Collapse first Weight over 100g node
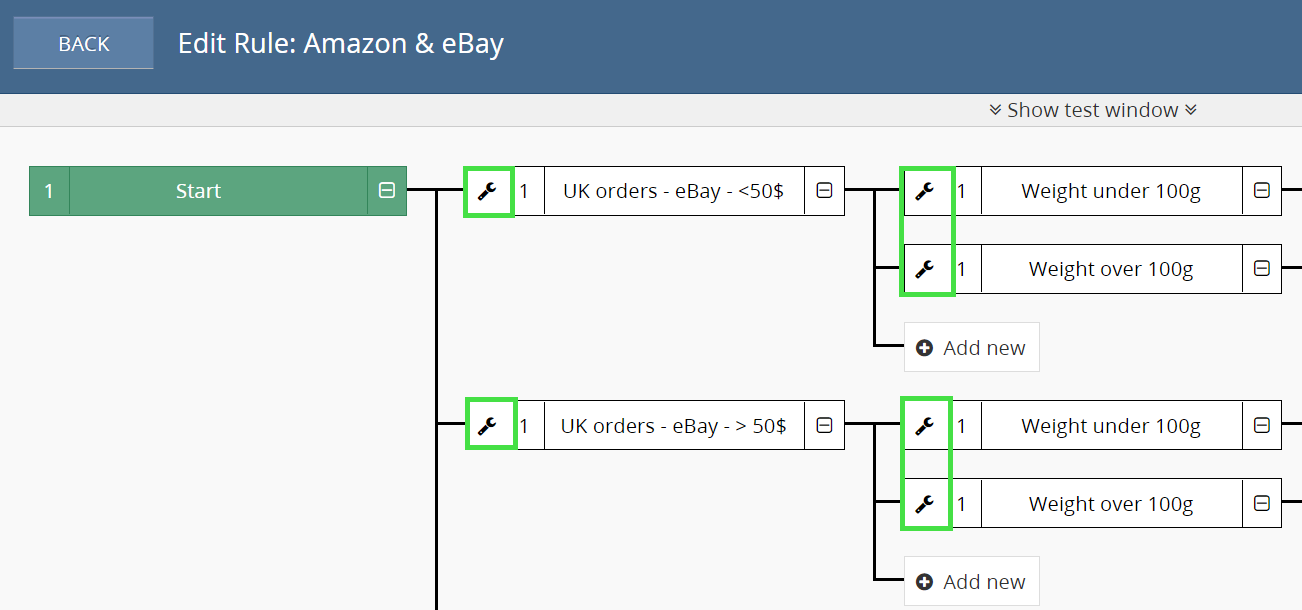 1262,269
